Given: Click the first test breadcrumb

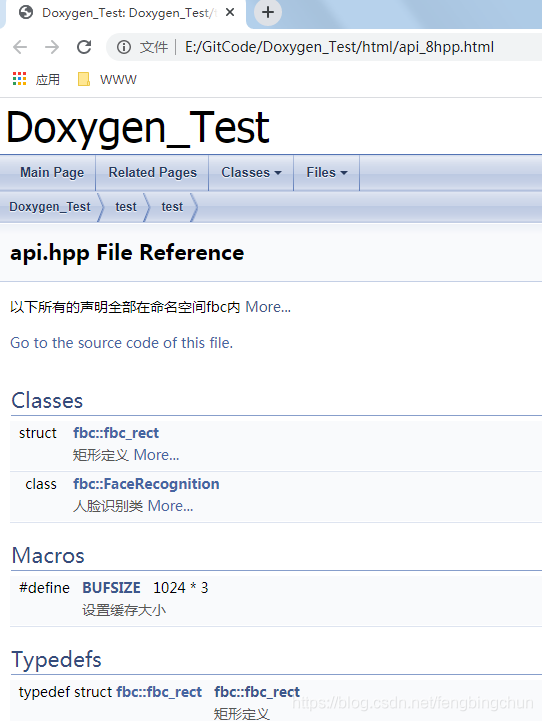Looking at the screenshot, I should (126, 206).
